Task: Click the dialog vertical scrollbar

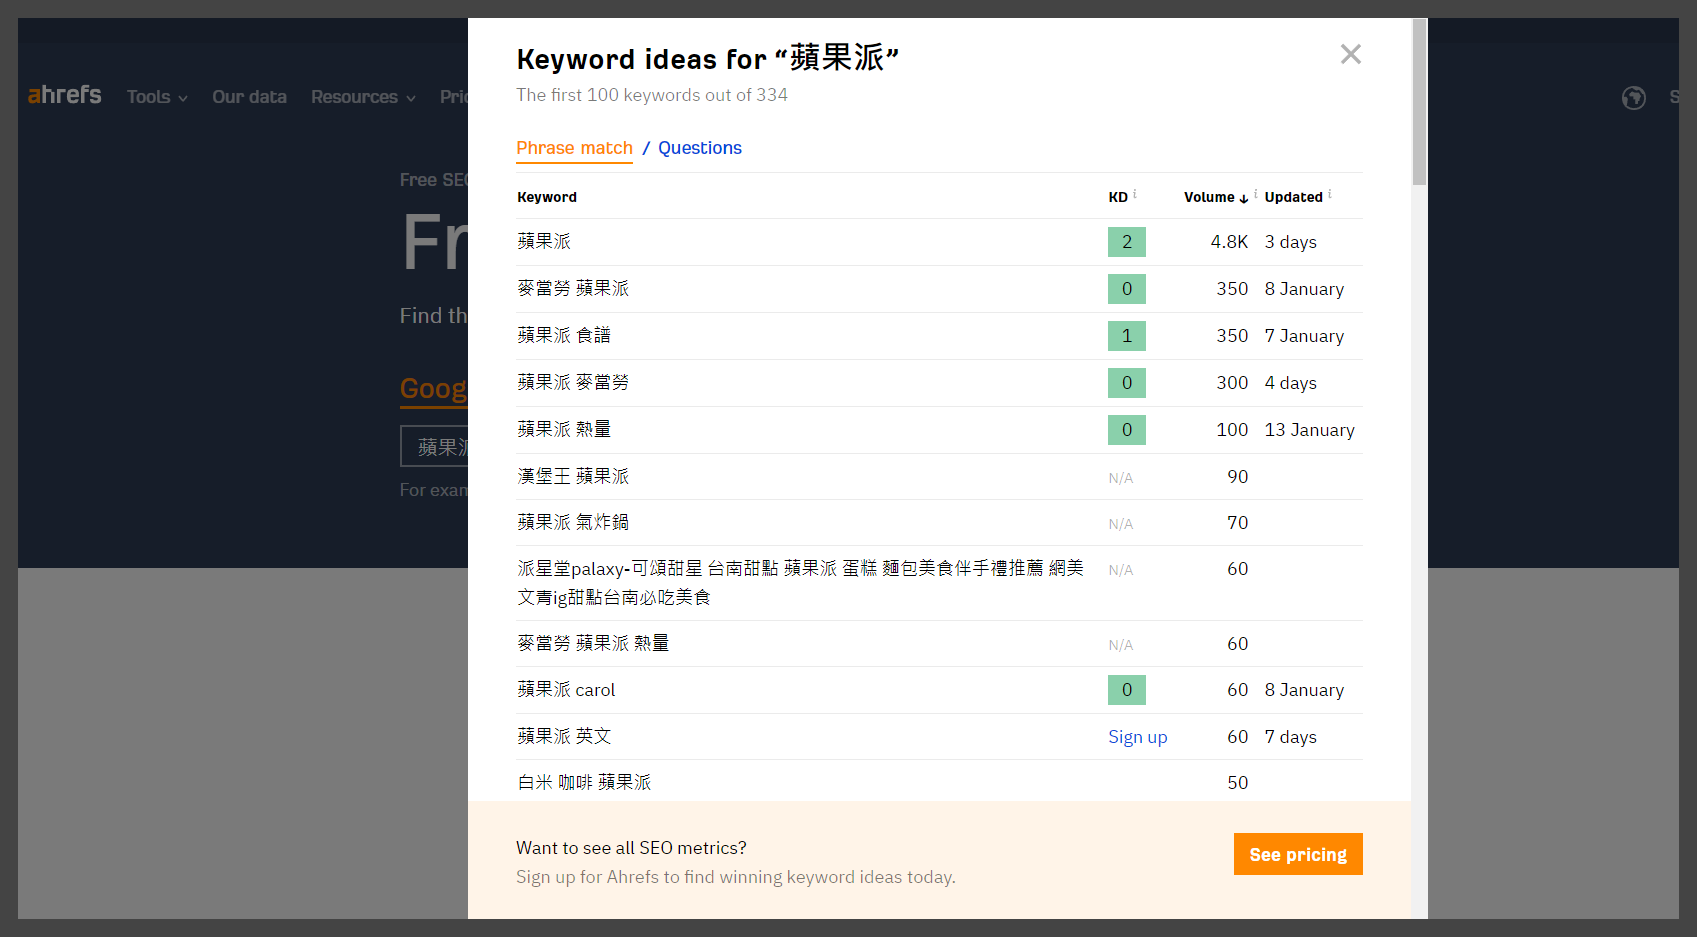Action: 1419,400
